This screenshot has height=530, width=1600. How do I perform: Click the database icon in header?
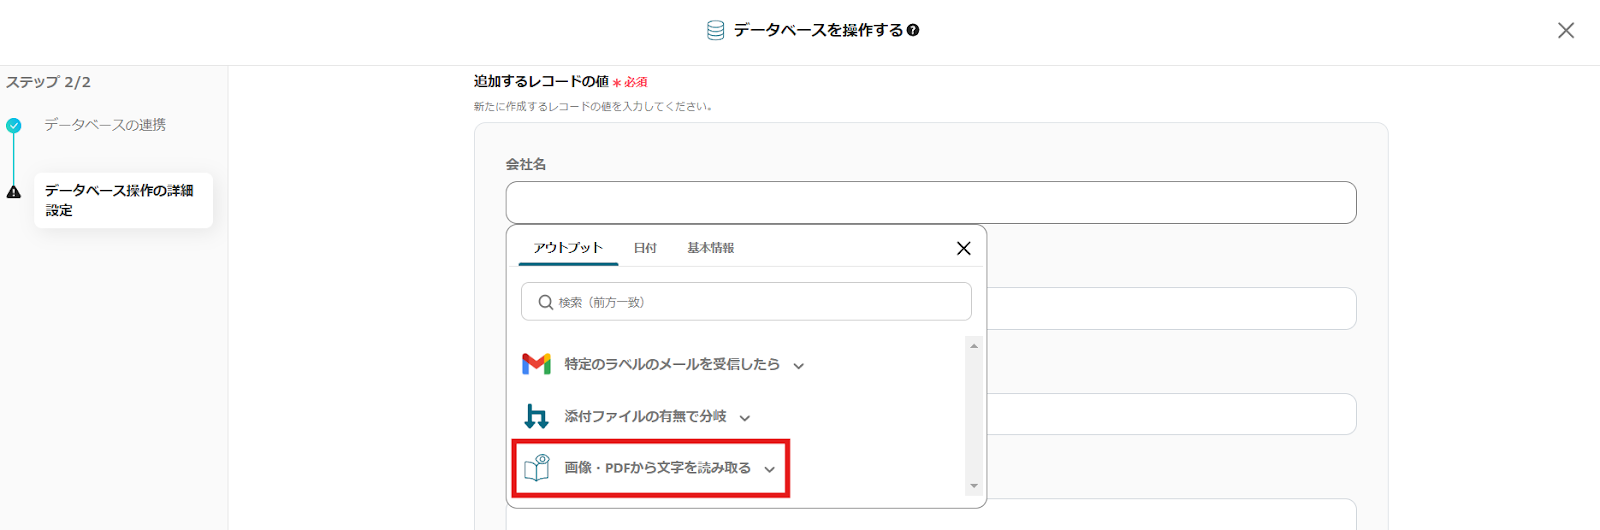tap(715, 30)
